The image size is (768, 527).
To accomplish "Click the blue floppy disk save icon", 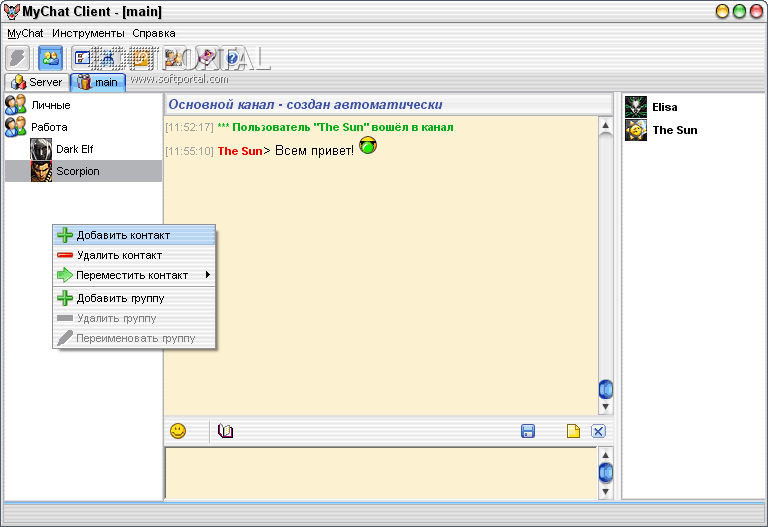I will pos(528,431).
